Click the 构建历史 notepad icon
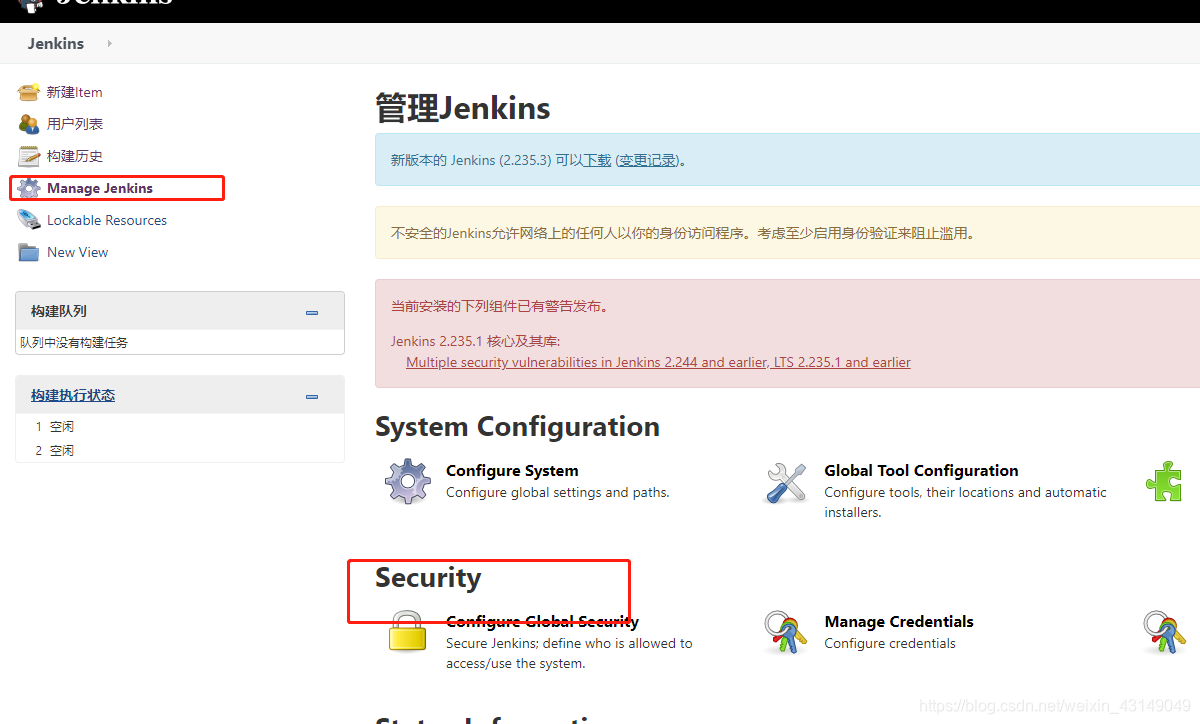Image resolution: width=1200 pixels, height=724 pixels. pyautogui.click(x=28, y=156)
